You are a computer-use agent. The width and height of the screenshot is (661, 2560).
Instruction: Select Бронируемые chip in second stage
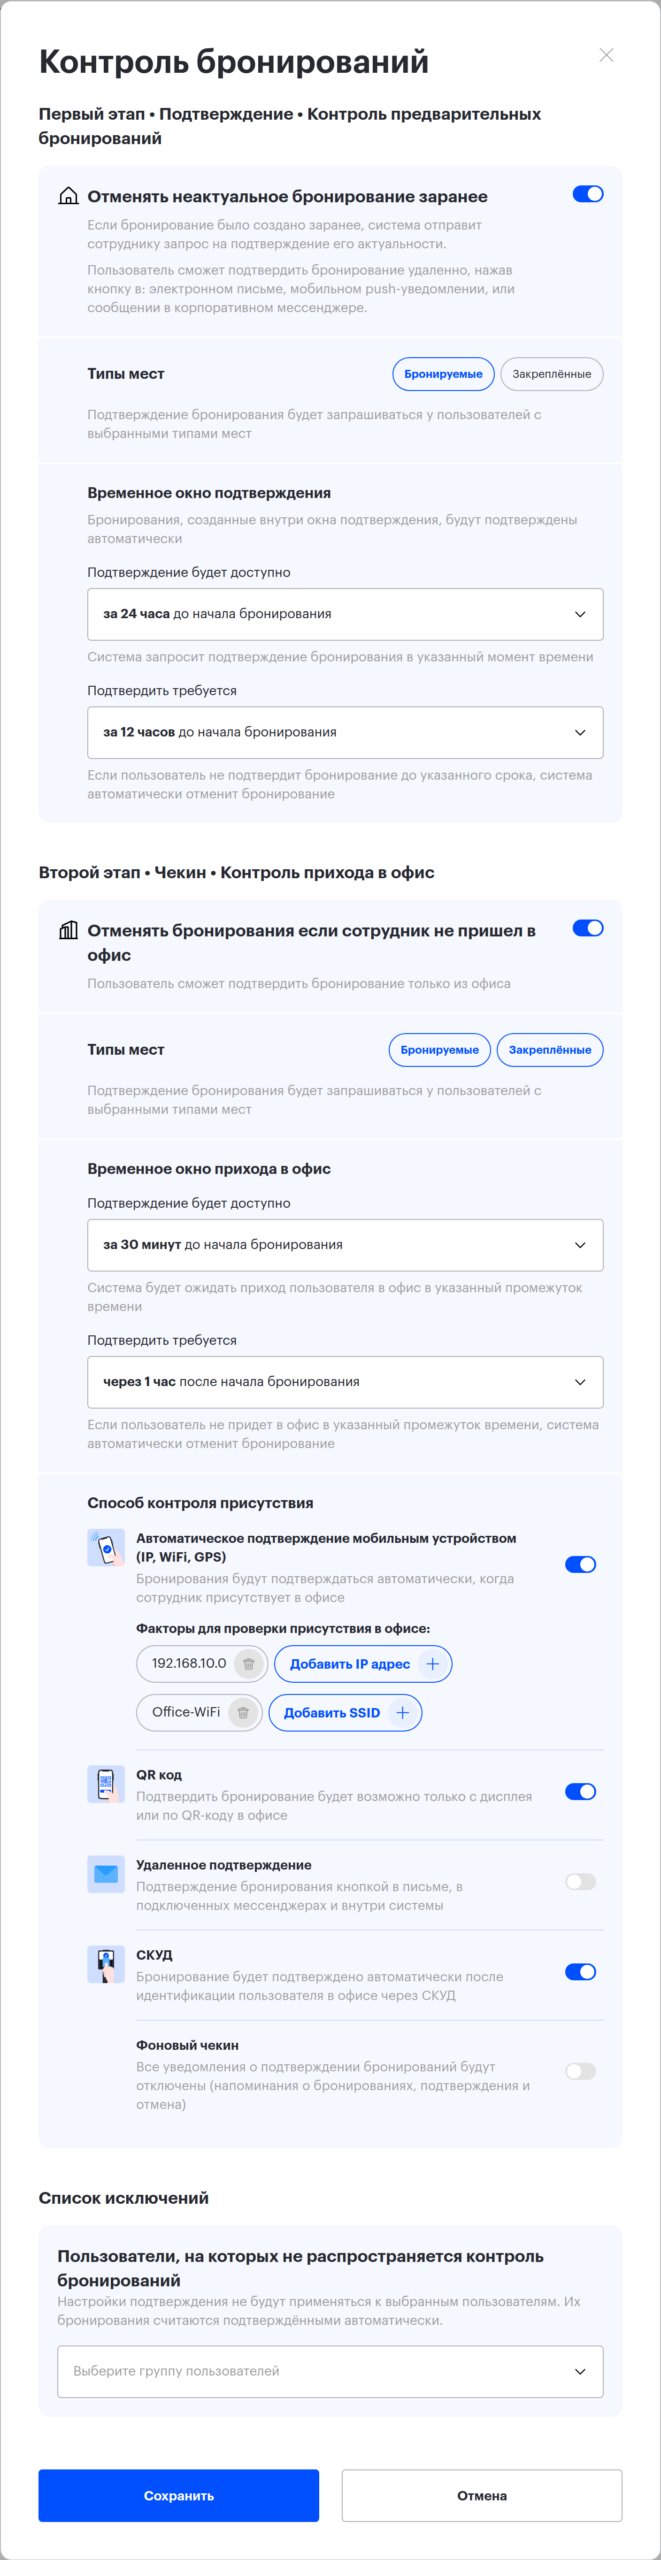[x=440, y=1050]
